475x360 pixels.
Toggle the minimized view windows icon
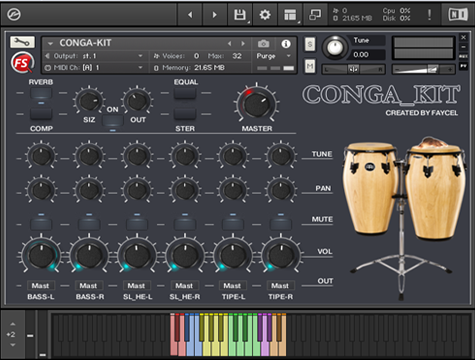(315, 15)
